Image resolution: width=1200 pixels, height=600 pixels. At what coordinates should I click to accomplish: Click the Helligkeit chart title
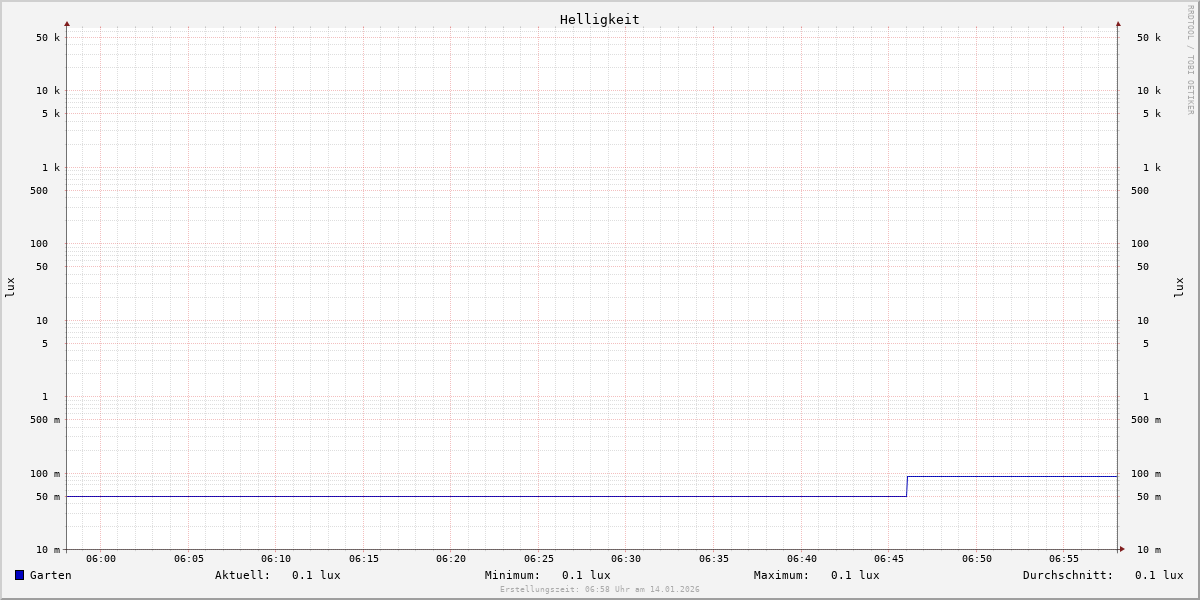pyautogui.click(x=599, y=19)
